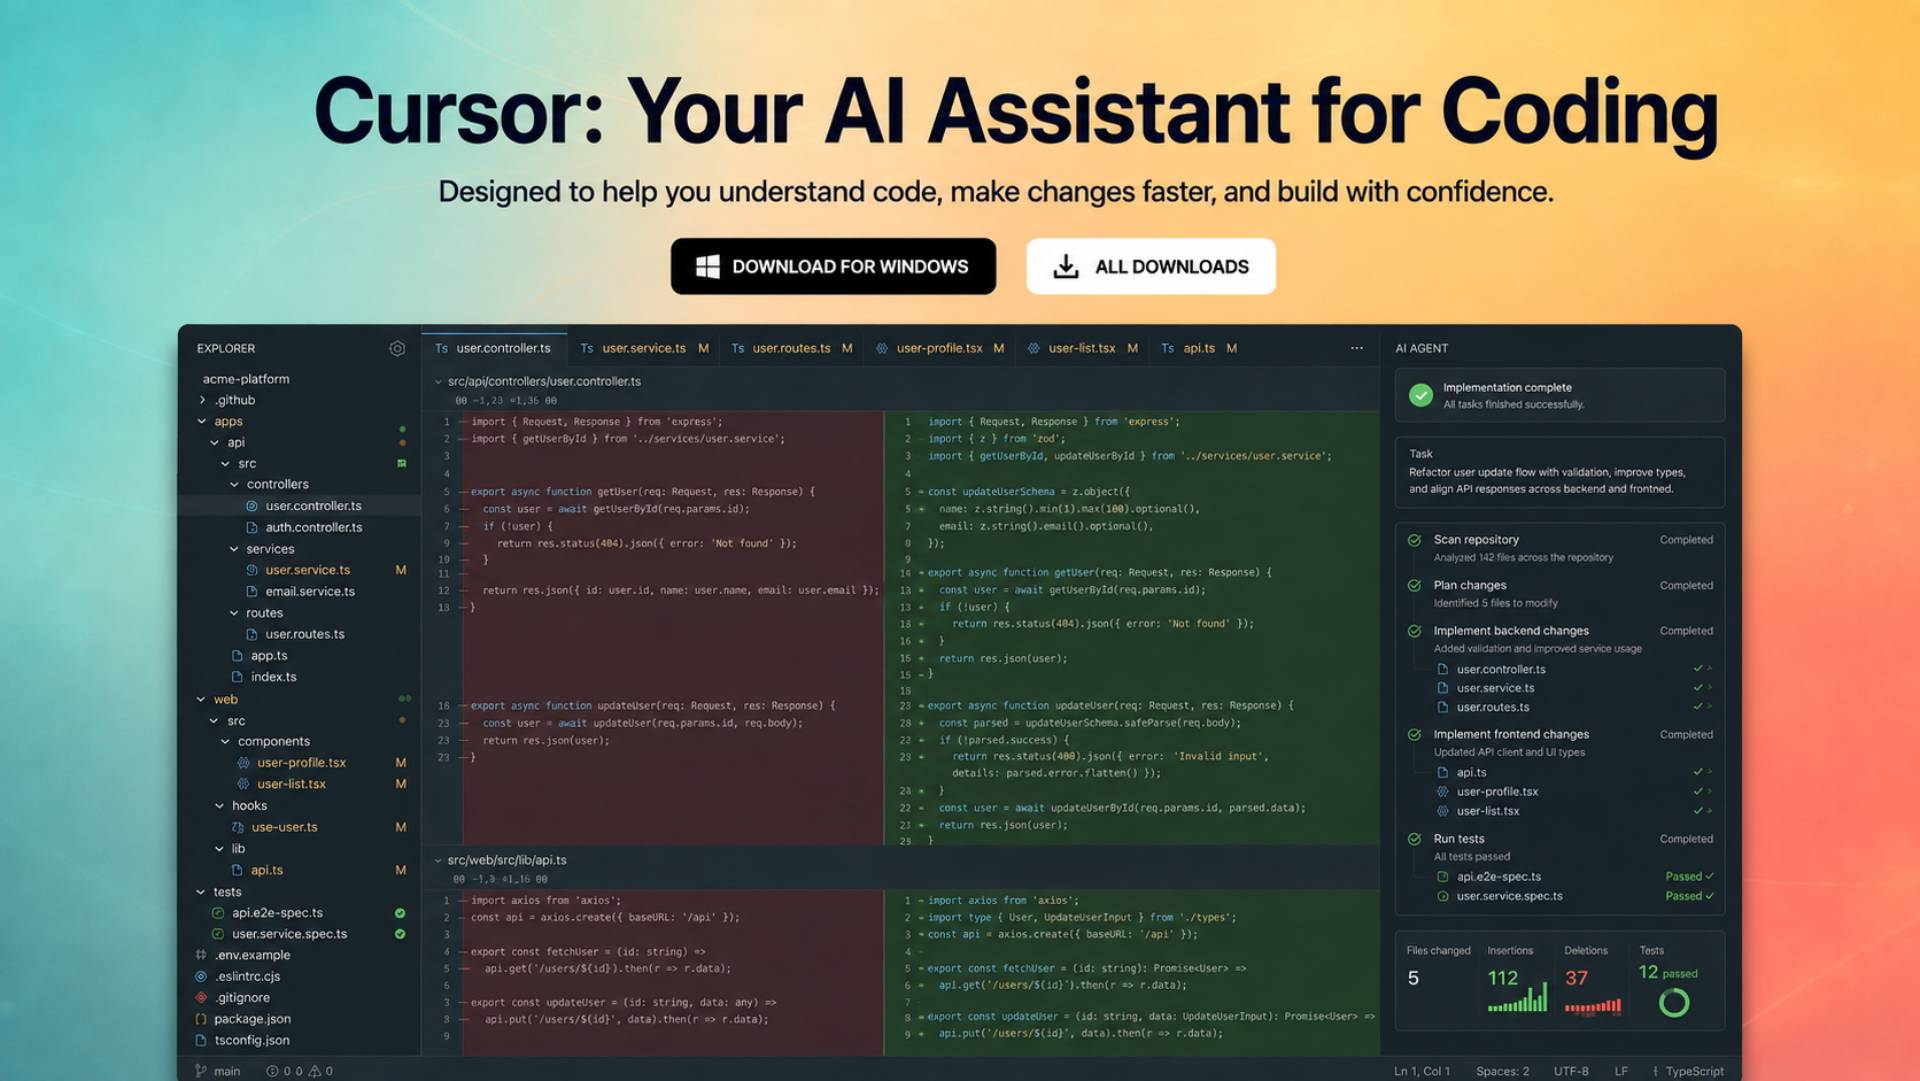Select the user-profile.tsx tab

click(x=939, y=348)
